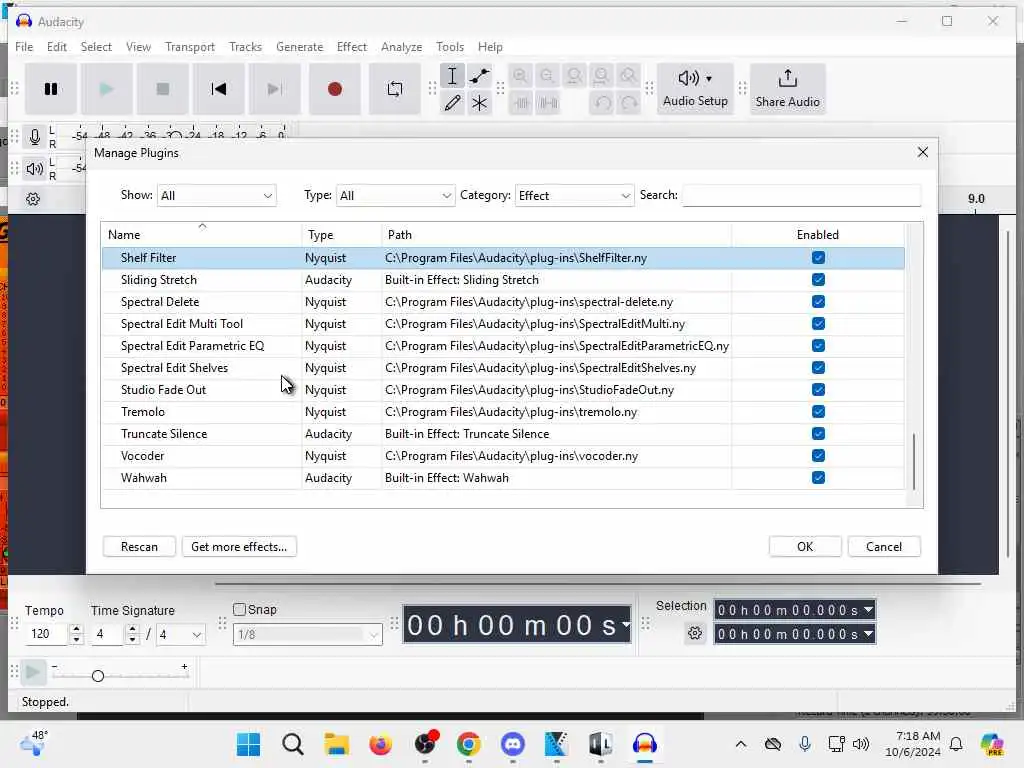Open the Analyze menu

click(401, 46)
